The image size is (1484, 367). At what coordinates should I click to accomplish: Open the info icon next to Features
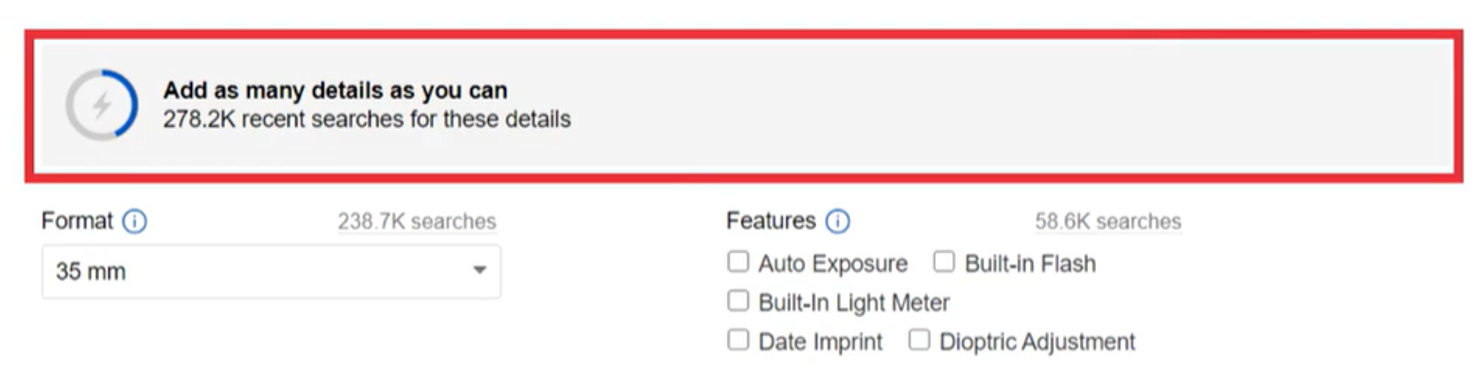coord(838,221)
